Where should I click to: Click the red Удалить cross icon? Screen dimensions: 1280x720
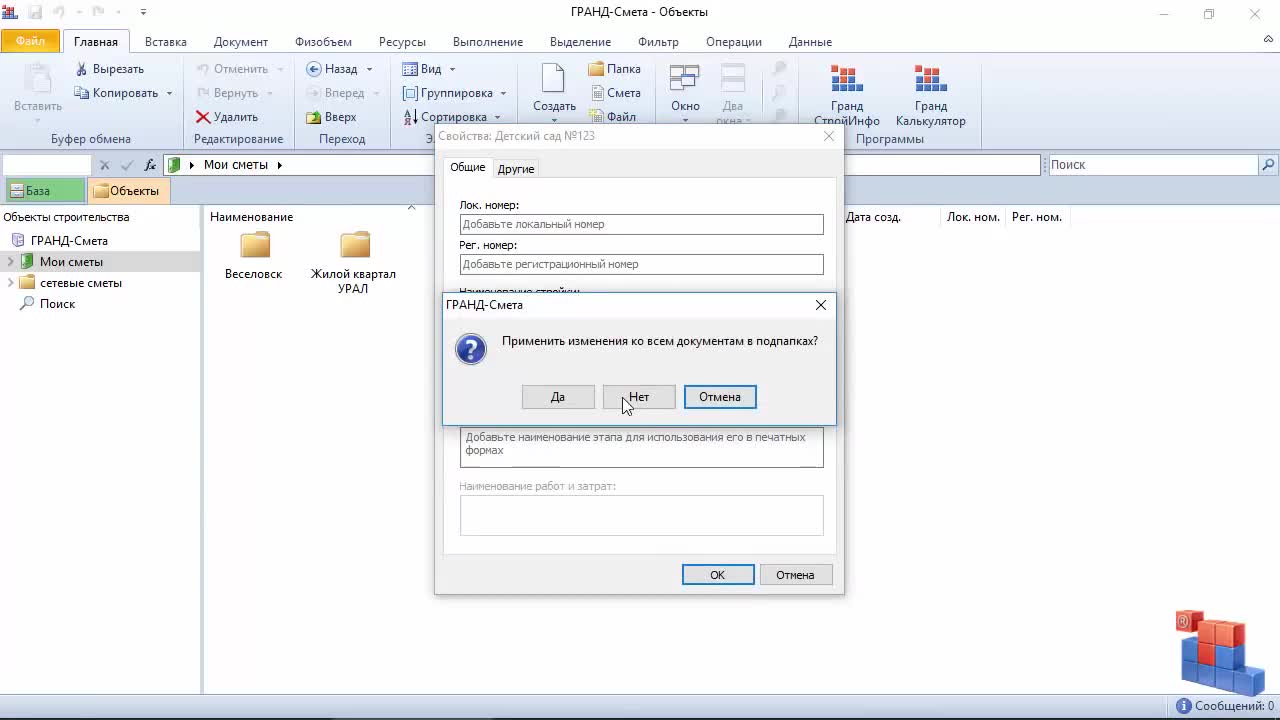(x=202, y=117)
